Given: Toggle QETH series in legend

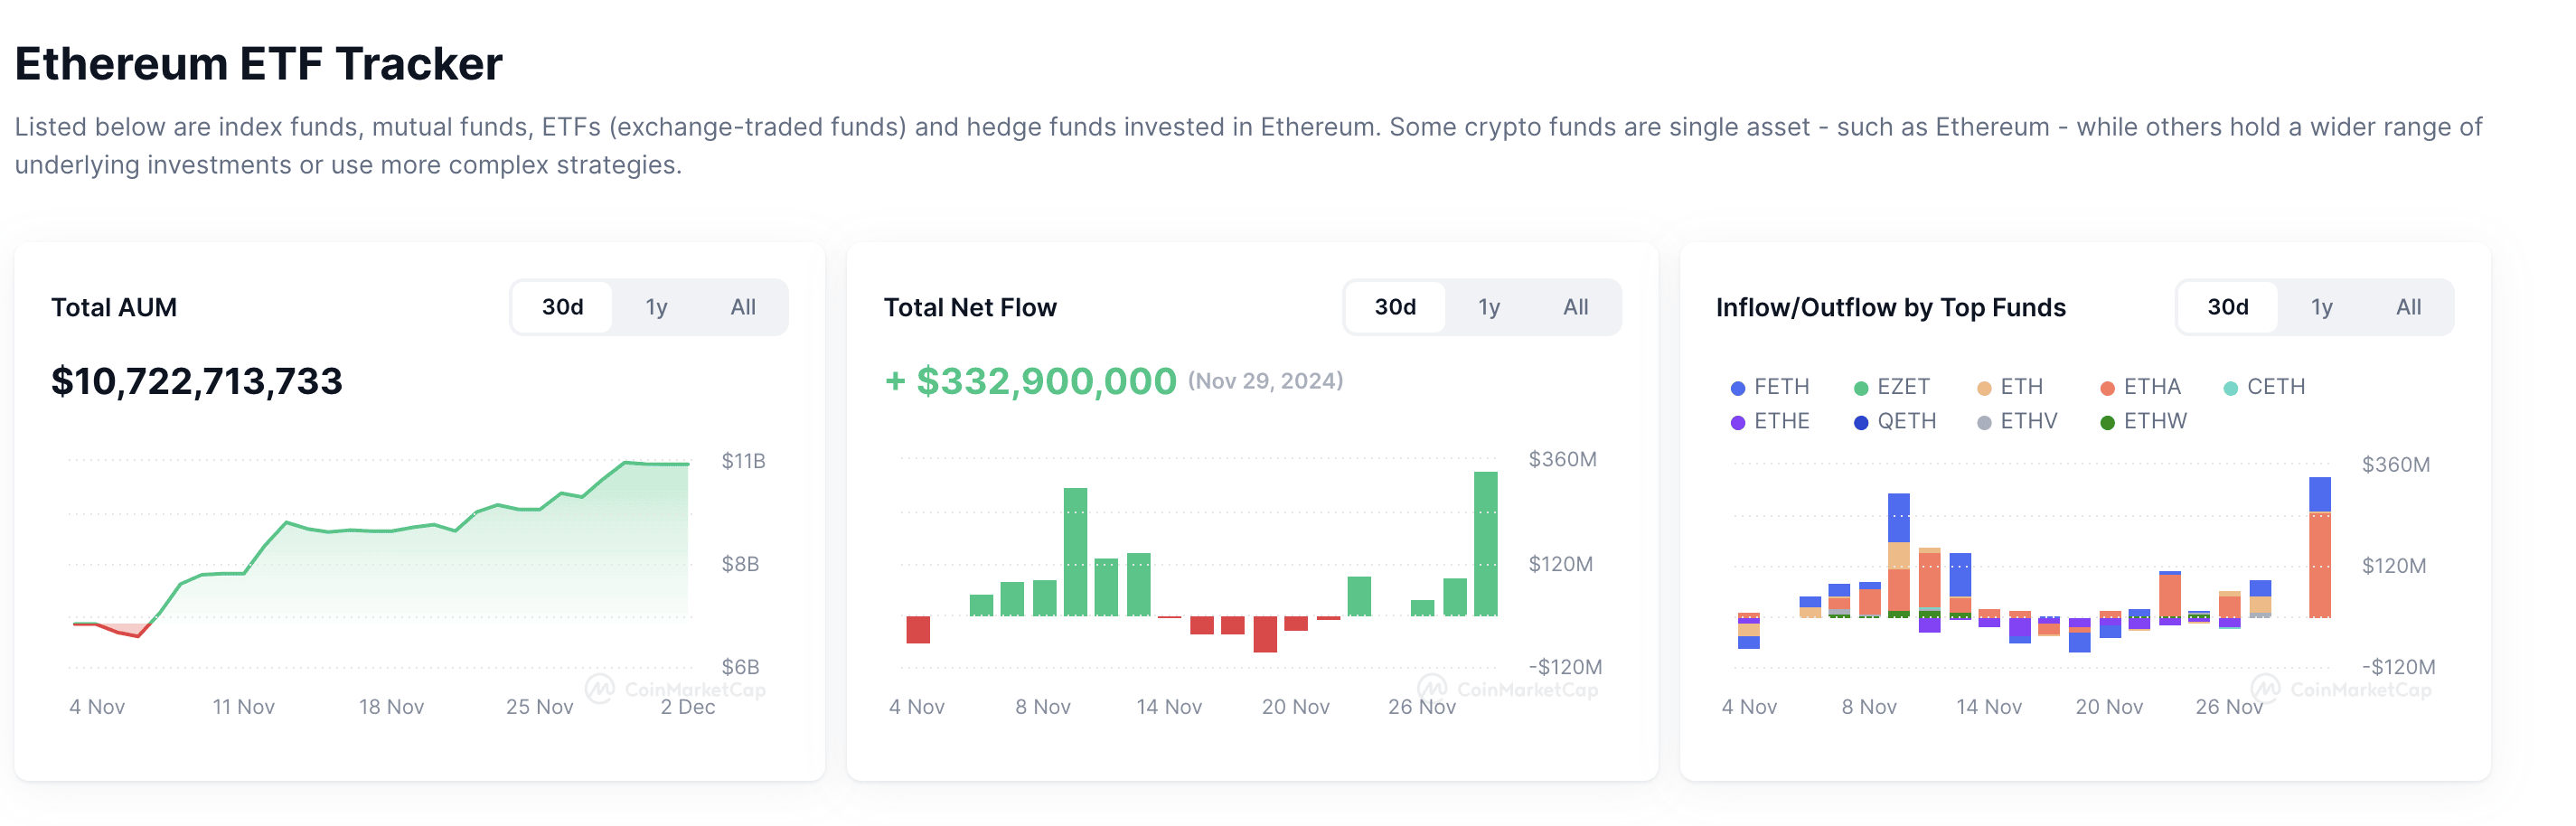Looking at the screenshot, I should (1895, 421).
